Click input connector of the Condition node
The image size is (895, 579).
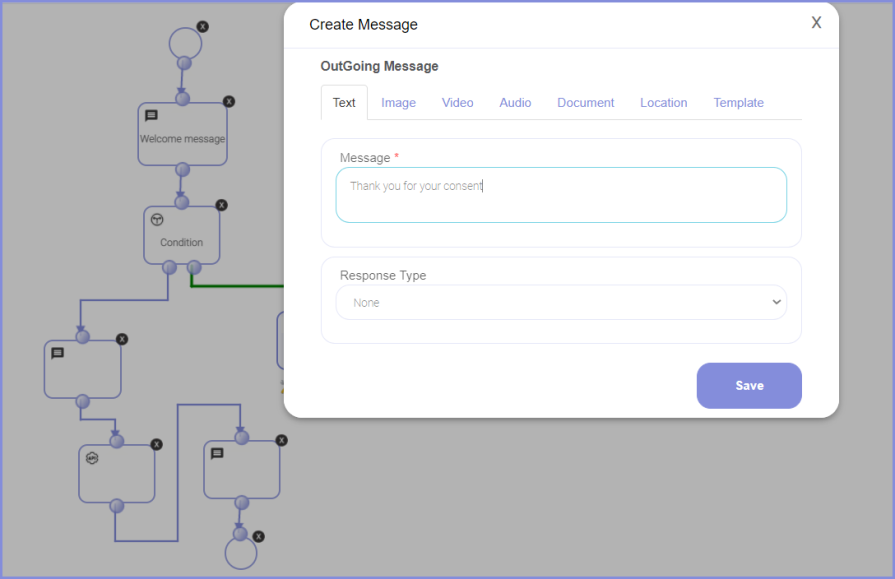point(182,202)
